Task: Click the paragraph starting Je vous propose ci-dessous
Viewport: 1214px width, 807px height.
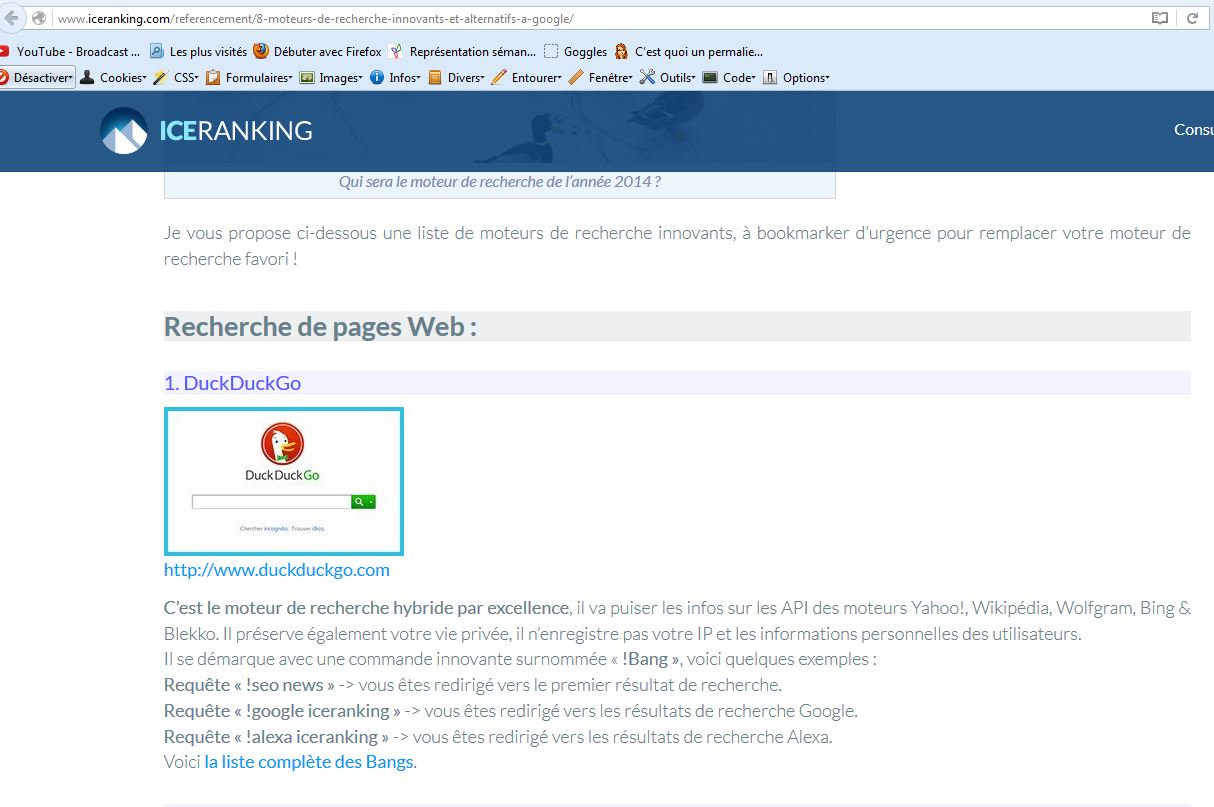Action: tap(677, 246)
